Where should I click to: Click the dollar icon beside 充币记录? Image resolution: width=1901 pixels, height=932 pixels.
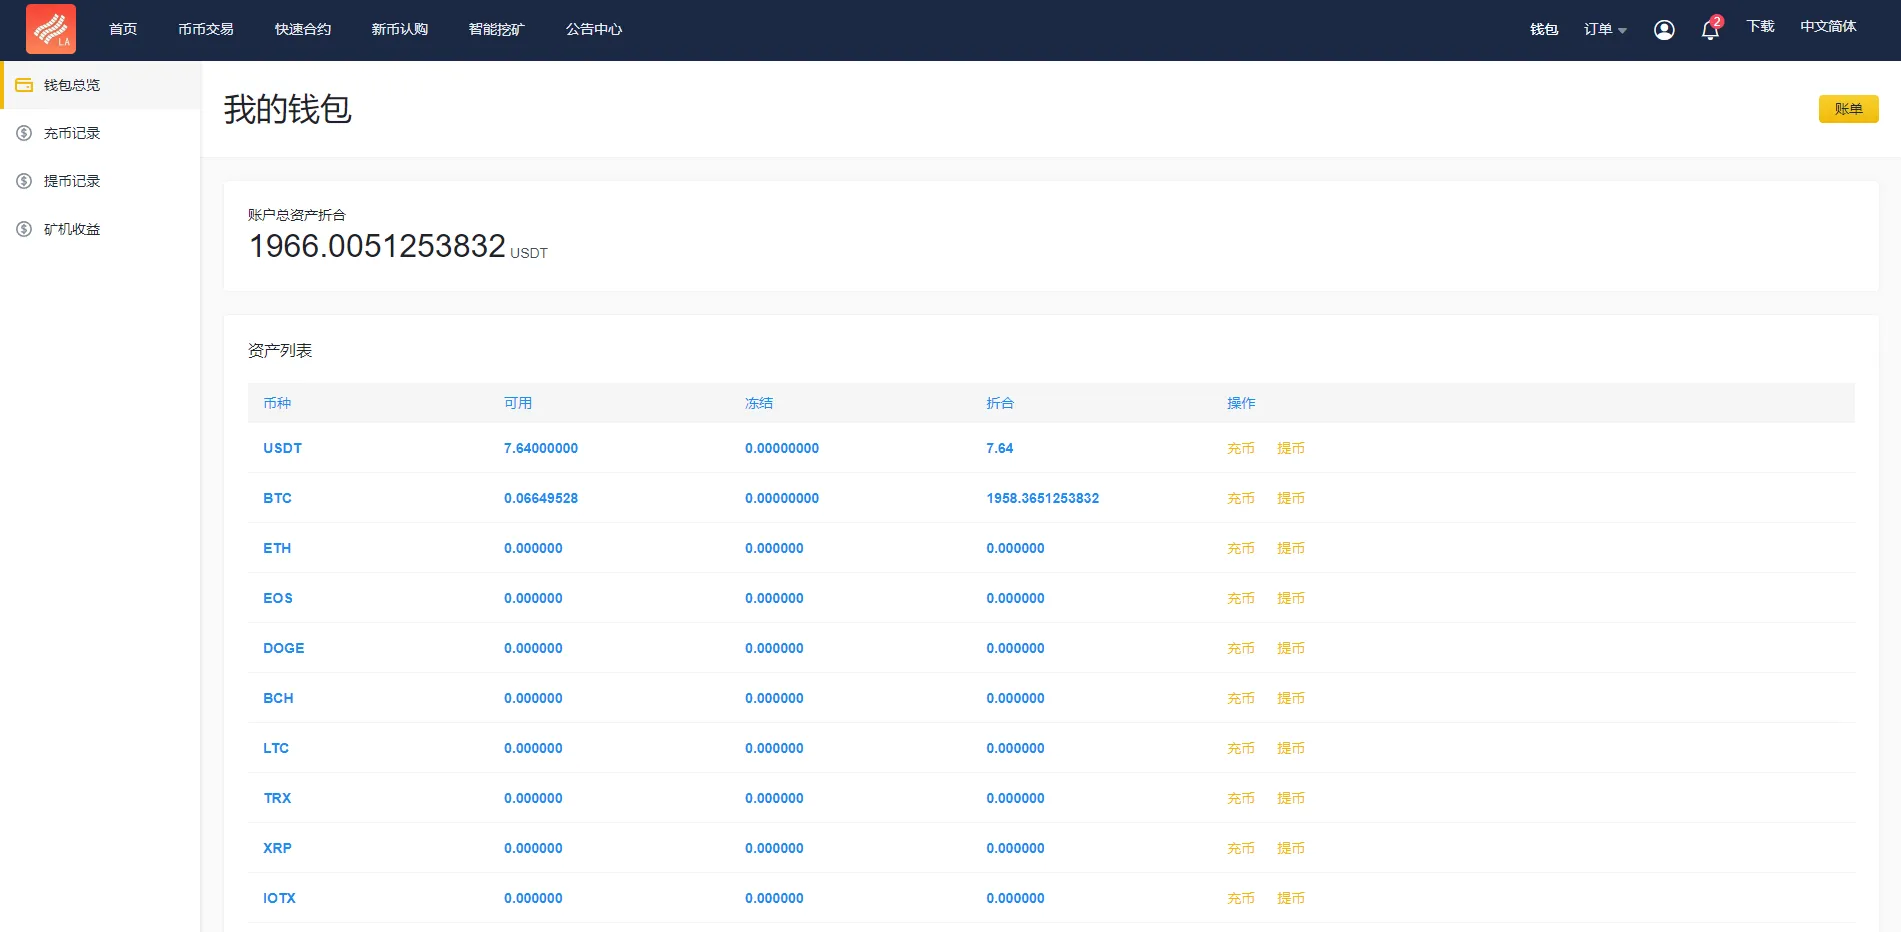coord(24,133)
